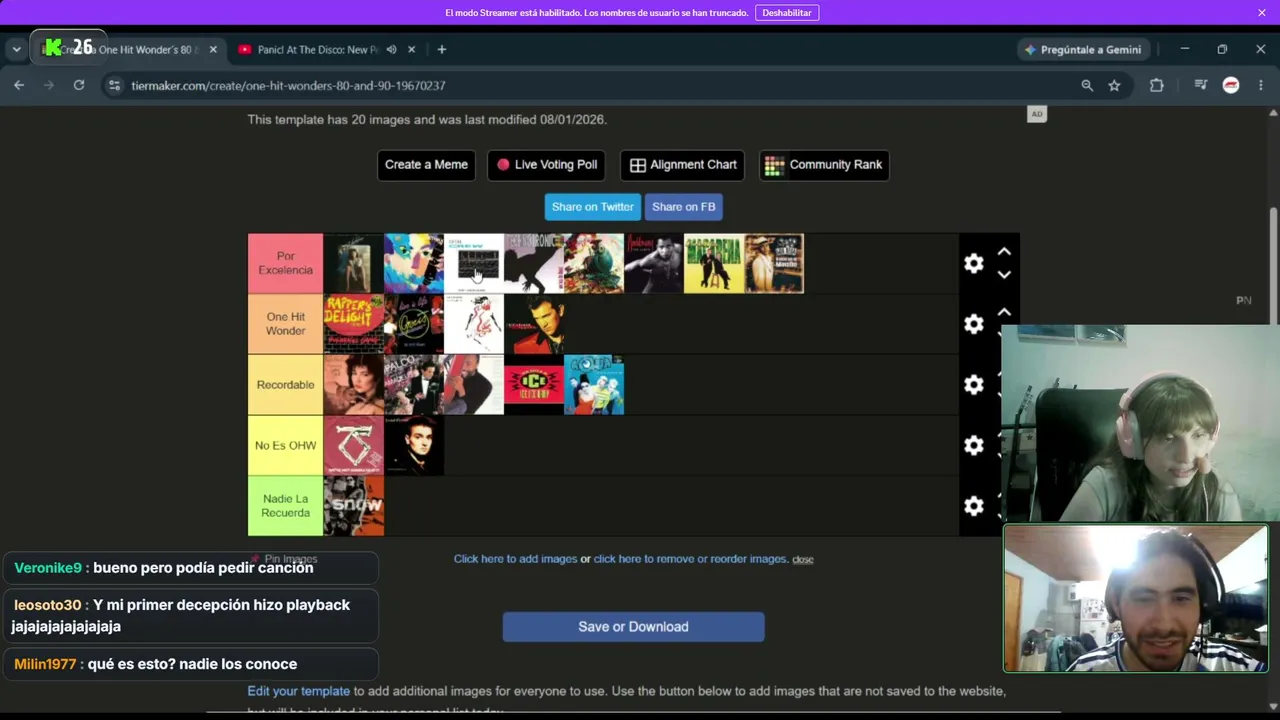Select the Rapper's Delight album cover
The width and height of the screenshot is (1280, 720).
point(354,324)
